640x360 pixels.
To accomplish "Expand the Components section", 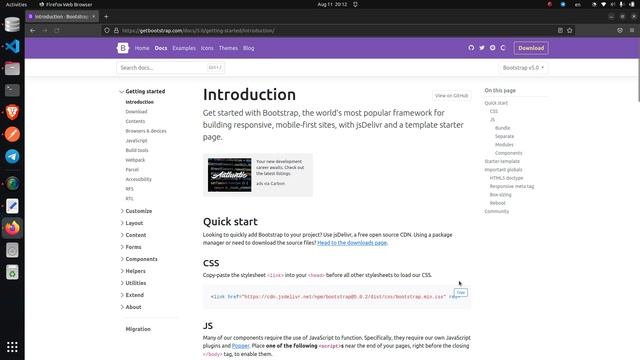I will [139, 259].
